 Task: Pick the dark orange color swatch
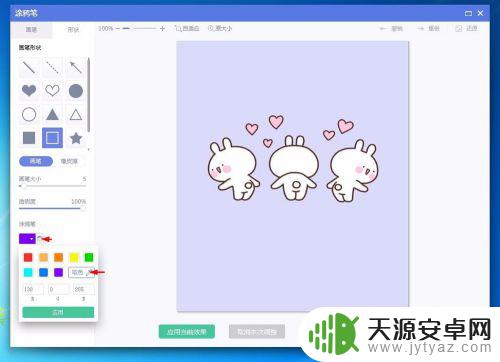(58, 257)
